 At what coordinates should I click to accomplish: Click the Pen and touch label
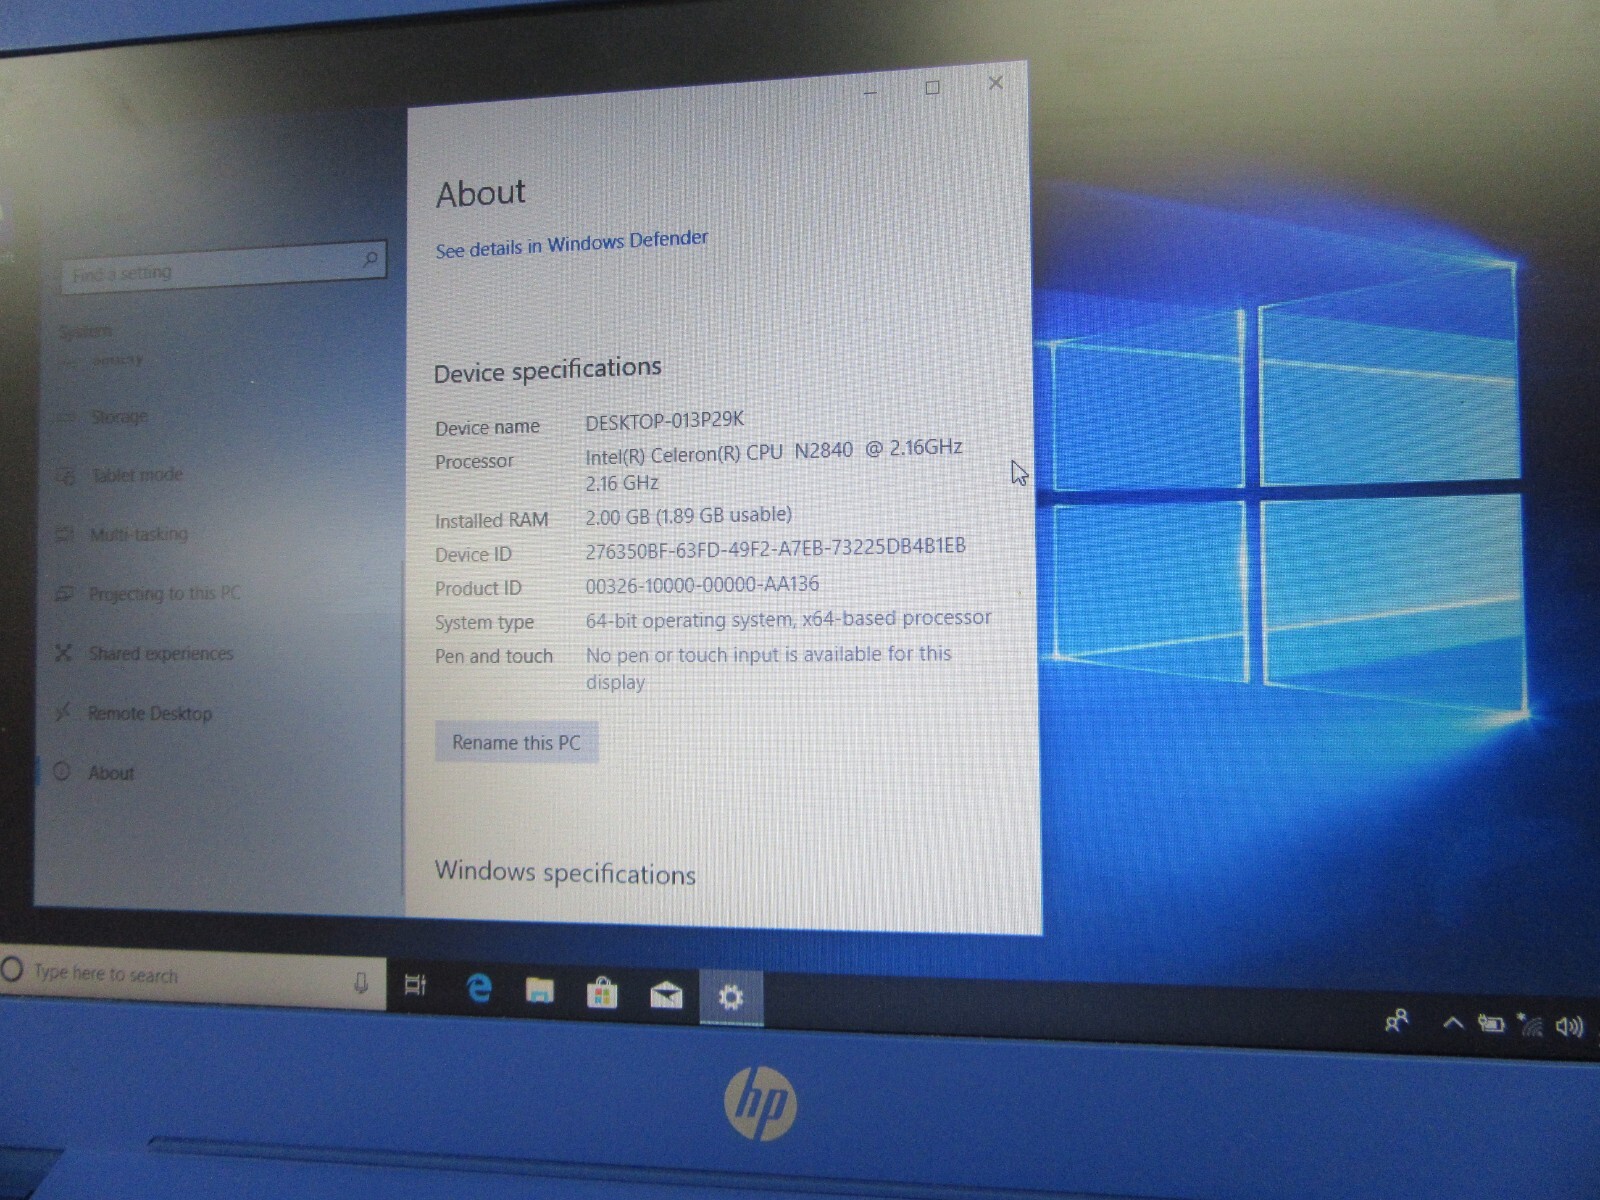493,656
